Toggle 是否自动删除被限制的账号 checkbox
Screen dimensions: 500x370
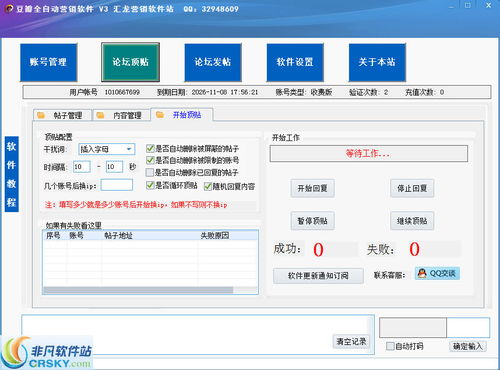(x=150, y=160)
